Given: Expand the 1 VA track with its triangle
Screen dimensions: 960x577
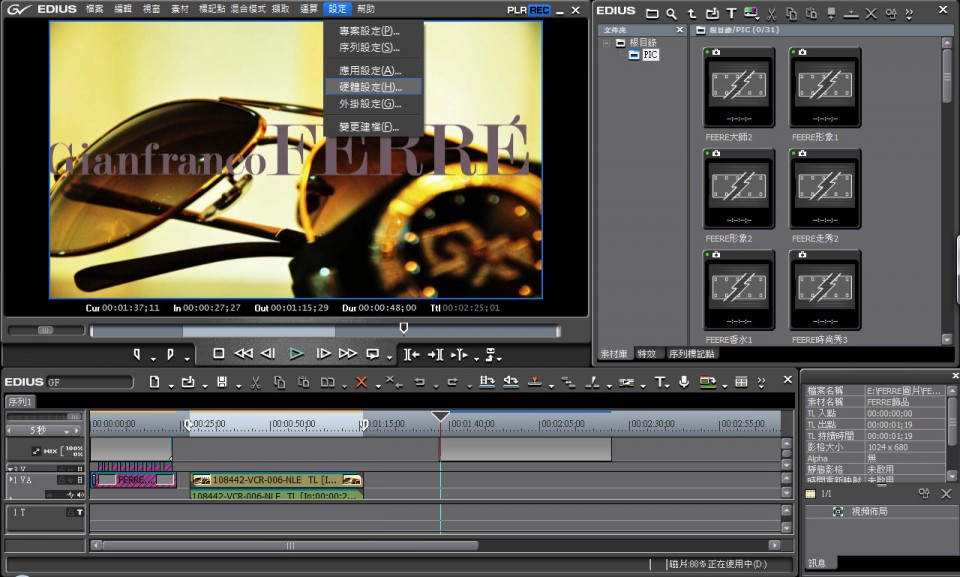Looking at the screenshot, I should point(12,480).
